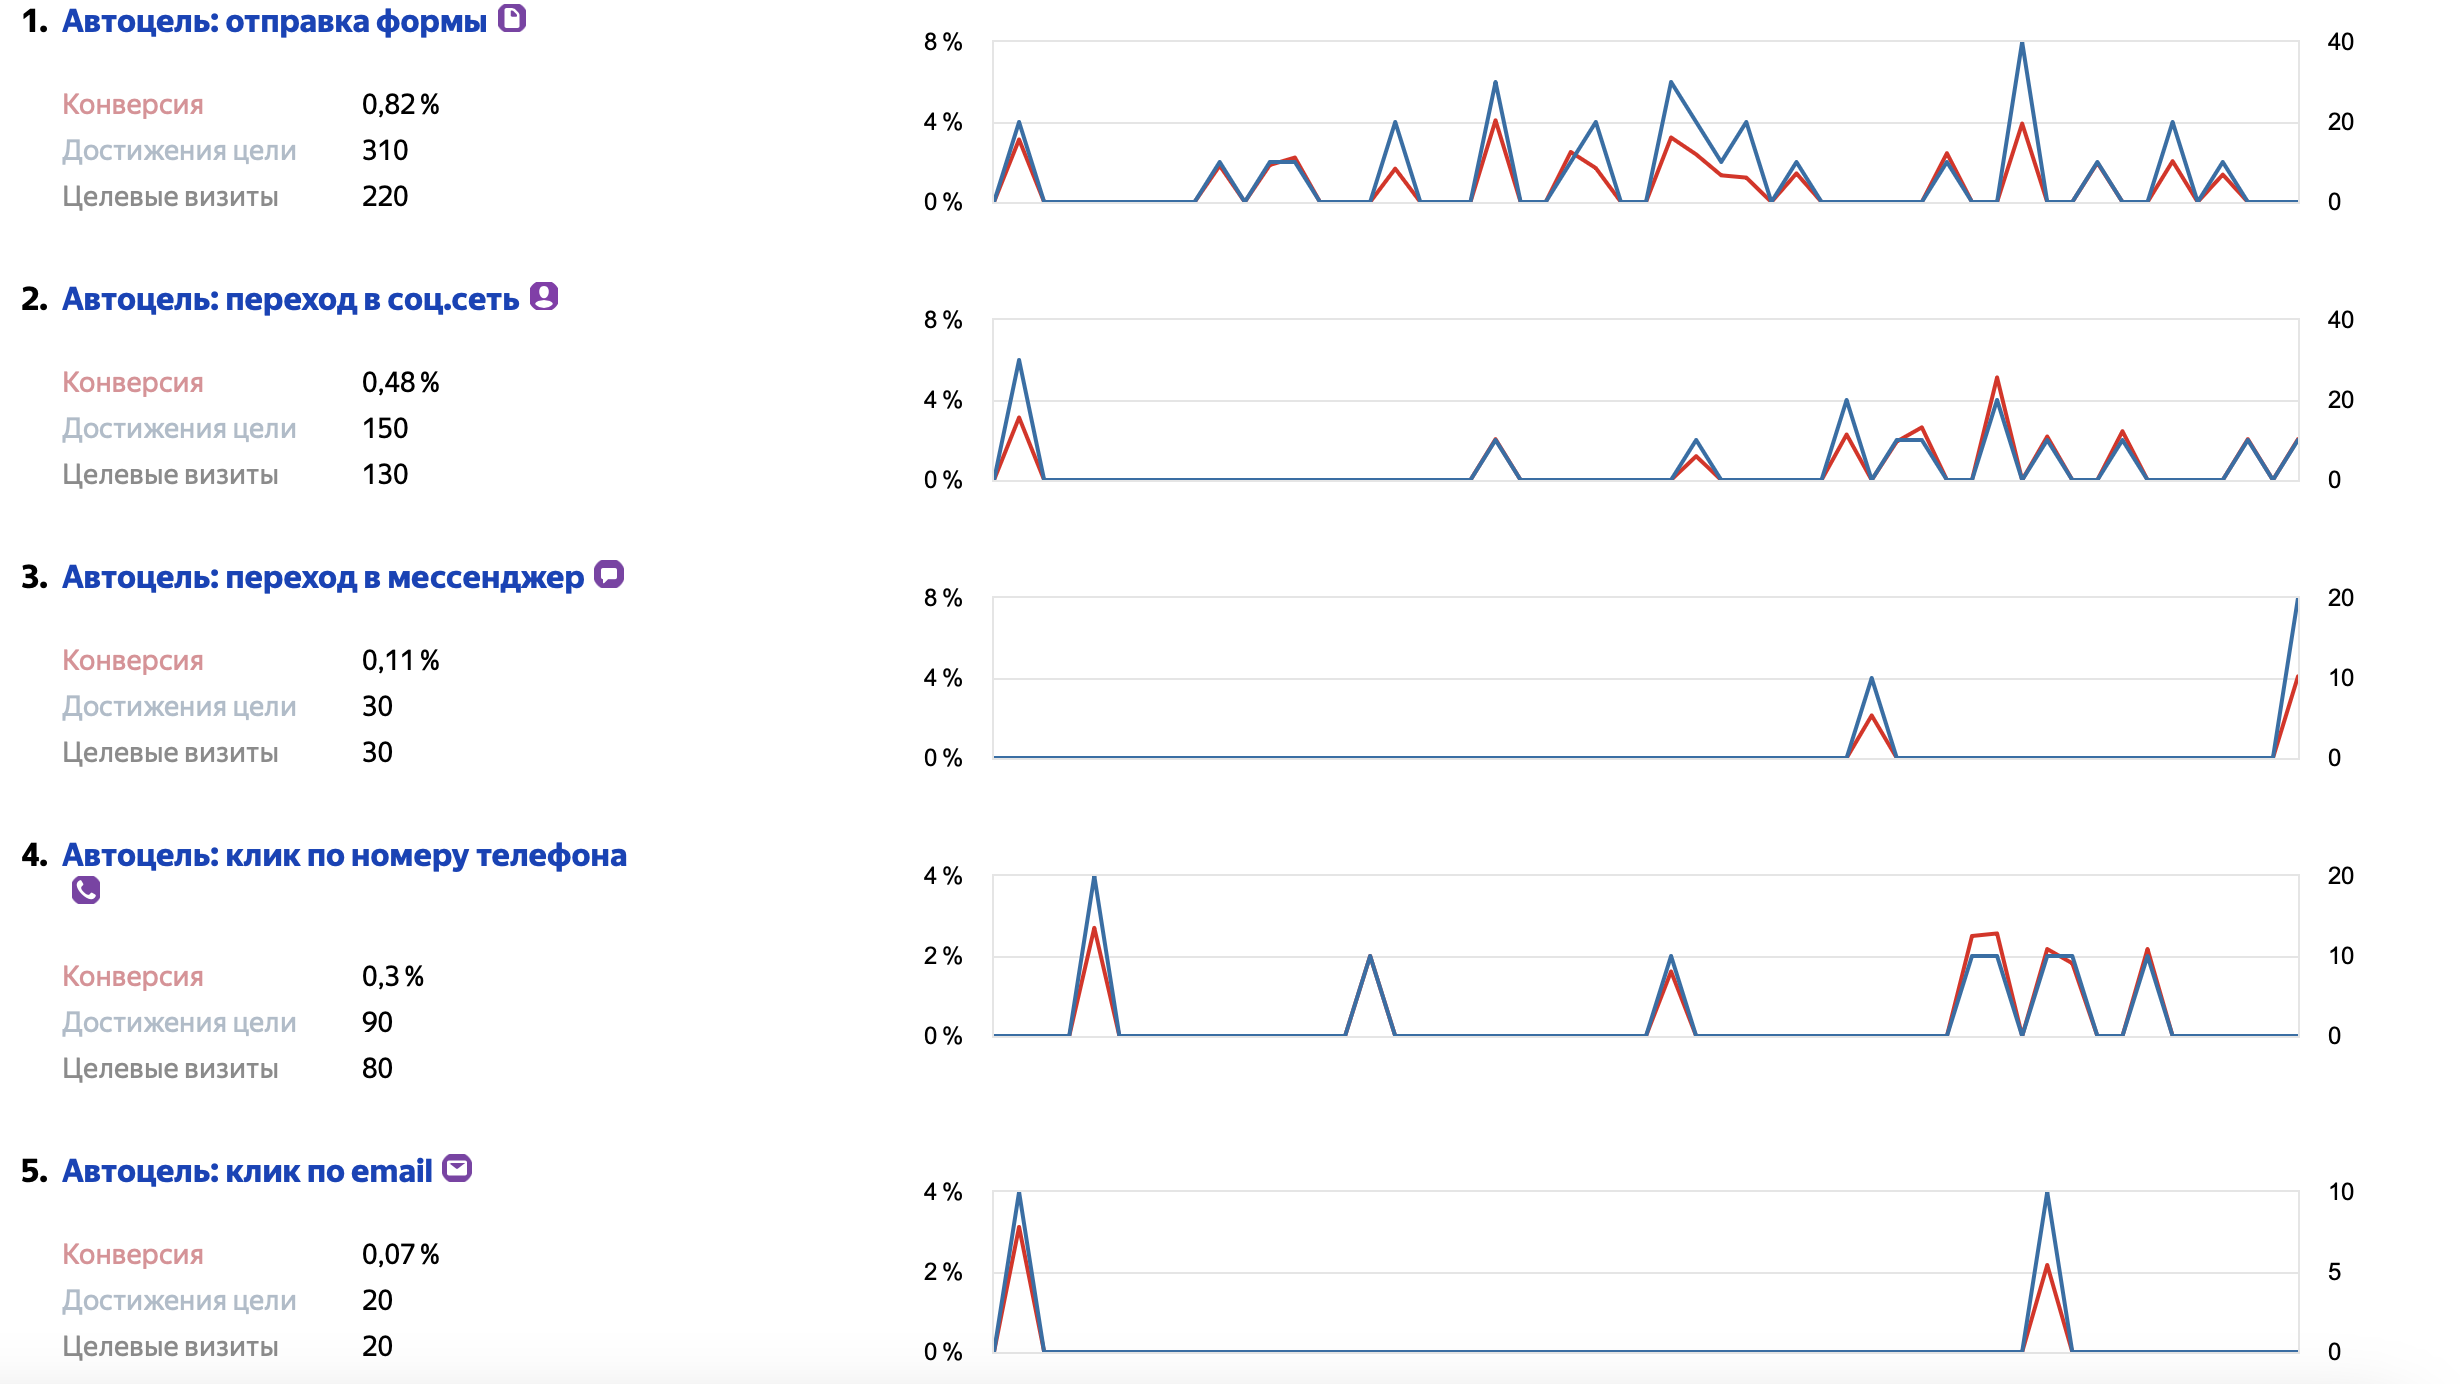The height and width of the screenshot is (1384, 2460).
Task: Click 'Целевые визиты' label under messenger goal
Action: click(x=170, y=753)
